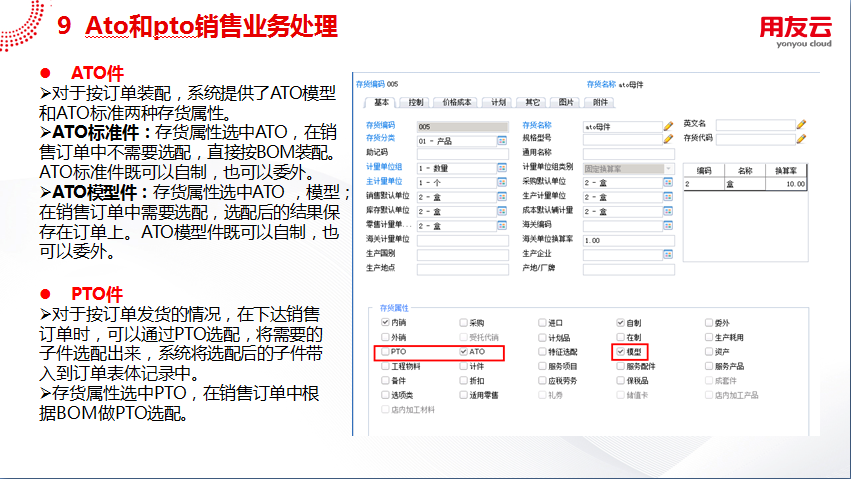Switch to the 价格成本 tab
Screen dimensions: 851x479
(x=456, y=102)
